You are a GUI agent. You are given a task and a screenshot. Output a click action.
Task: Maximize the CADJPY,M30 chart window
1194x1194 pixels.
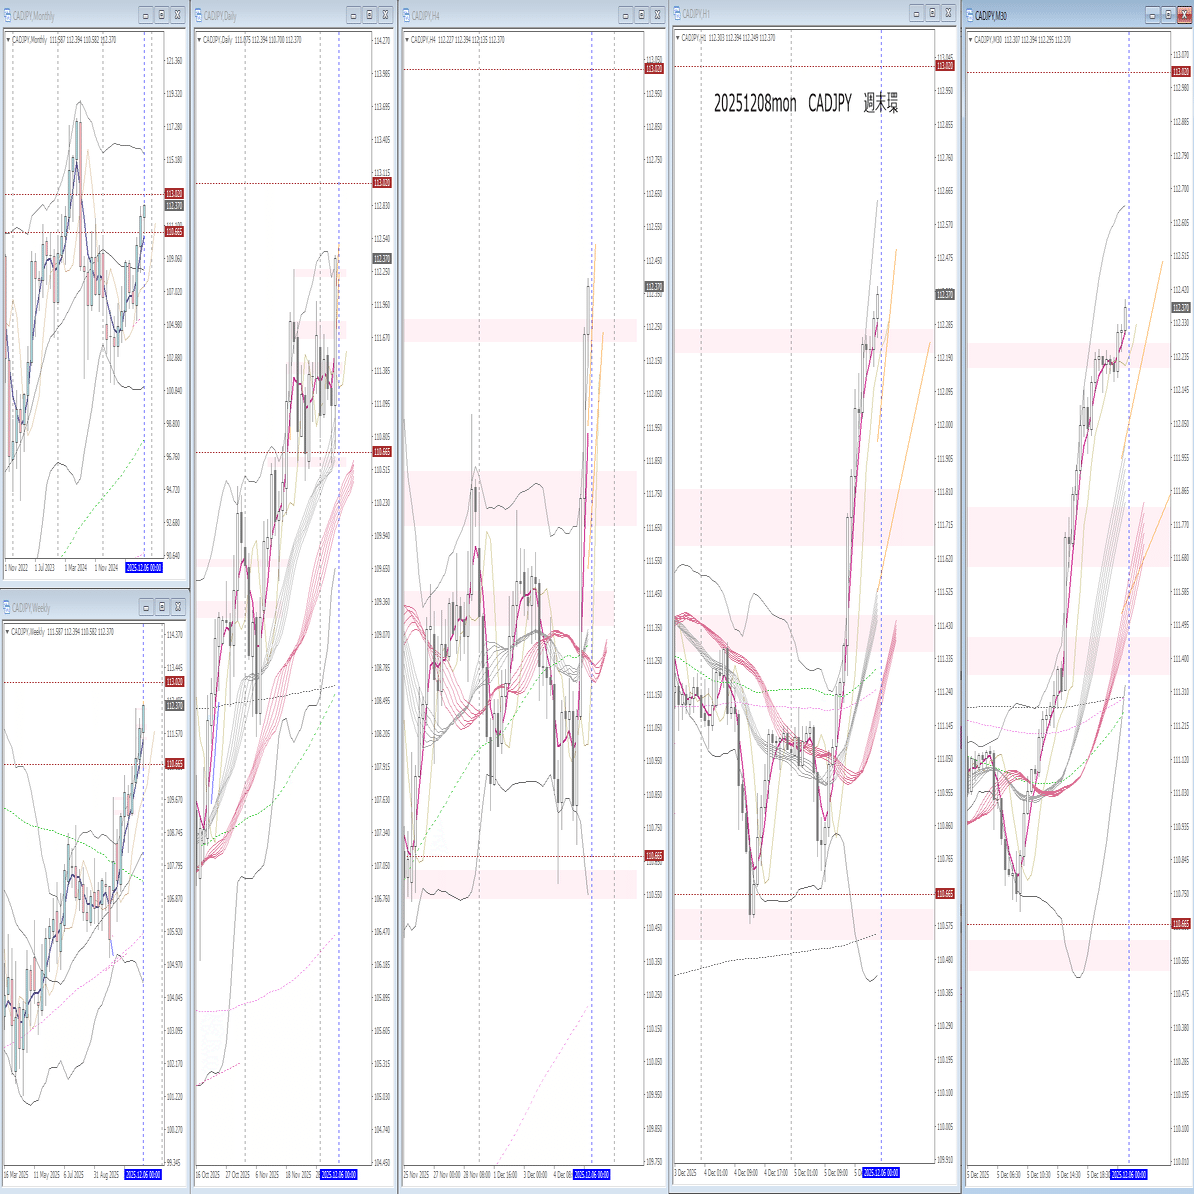tap(1169, 14)
